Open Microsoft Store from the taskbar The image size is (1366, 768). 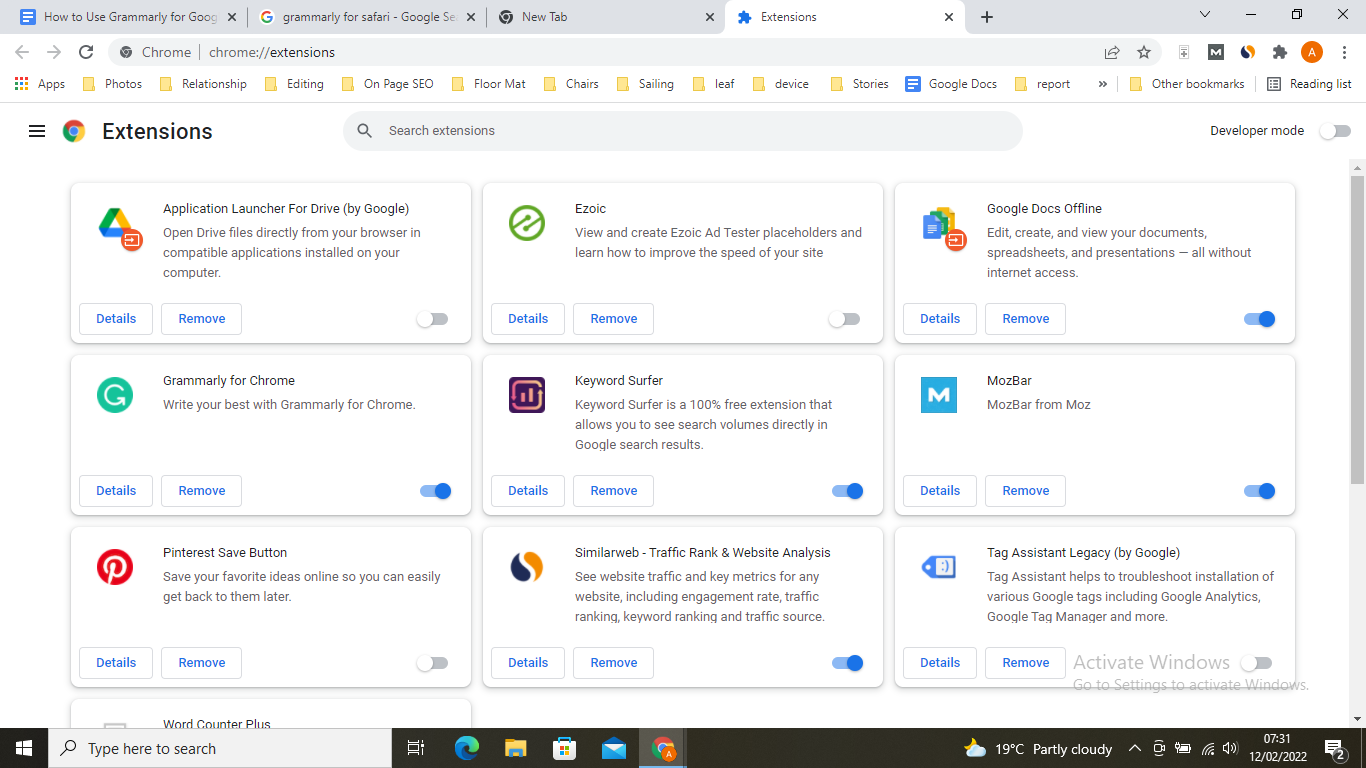tap(565, 748)
